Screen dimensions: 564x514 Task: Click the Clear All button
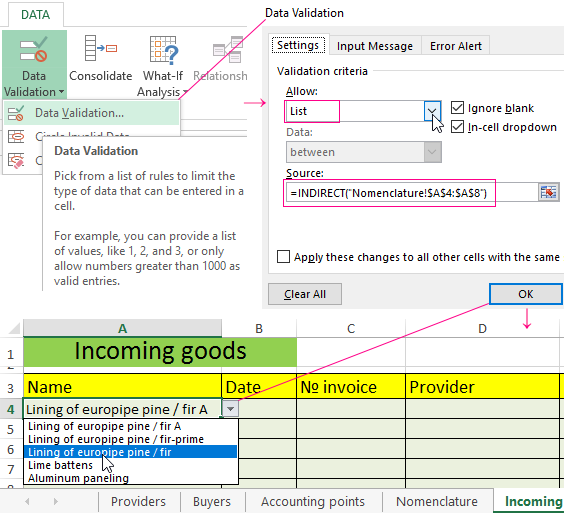305,294
